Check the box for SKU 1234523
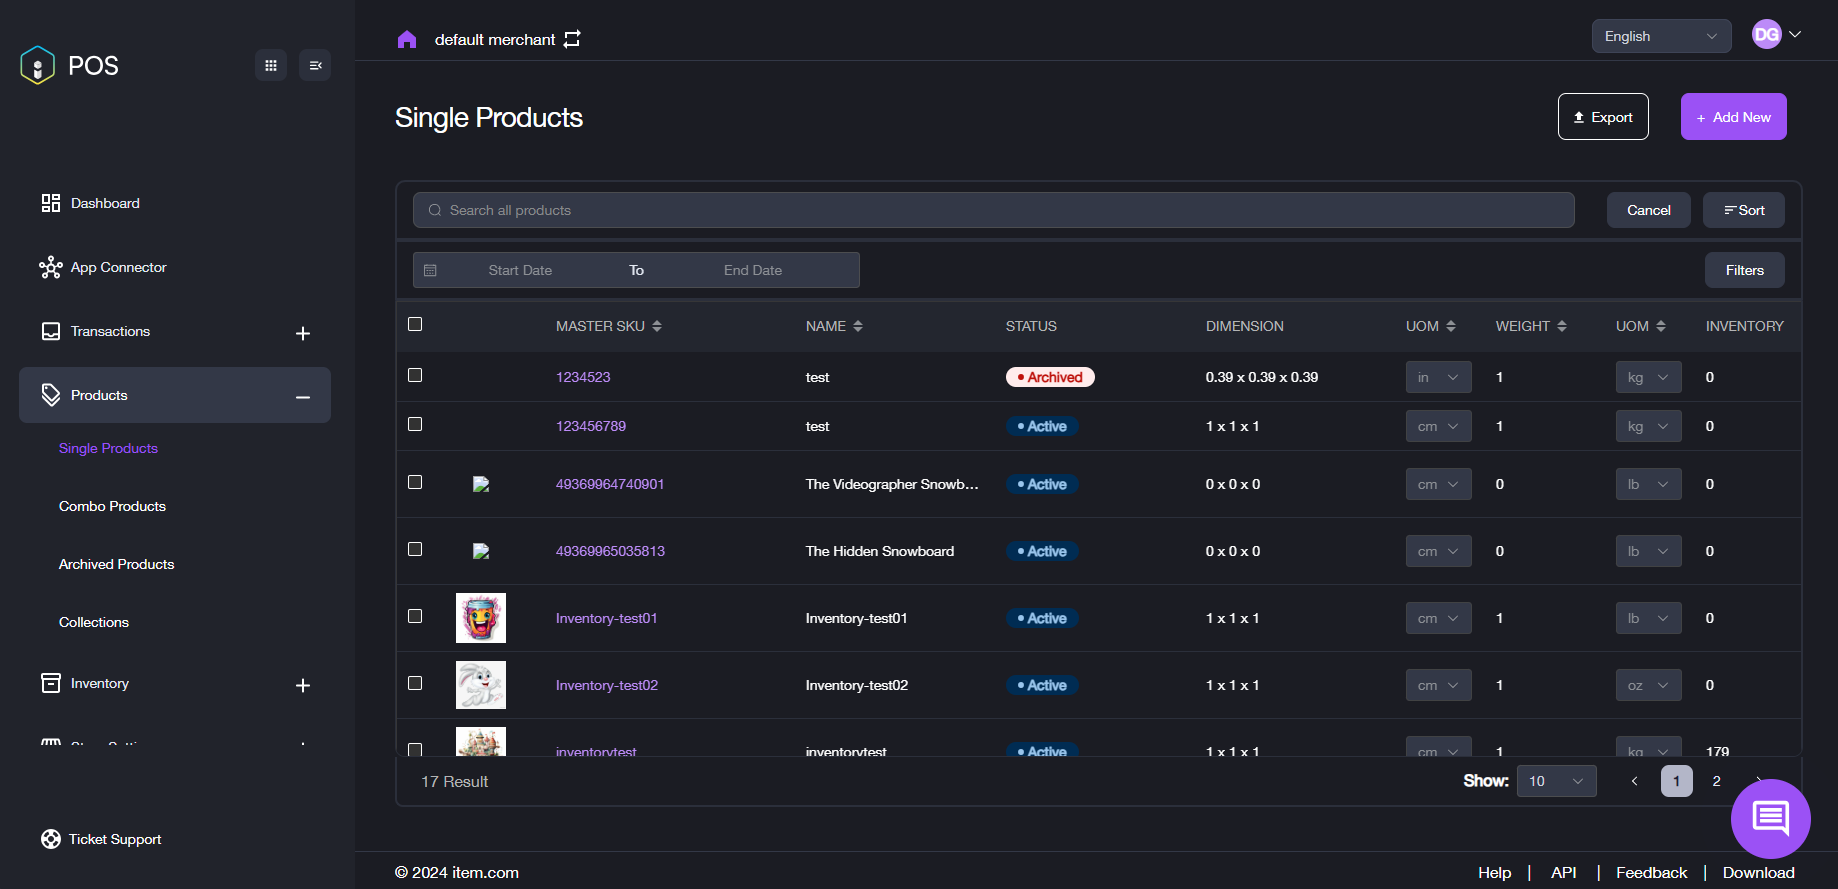Viewport: 1838px width, 889px height. [x=415, y=375]
